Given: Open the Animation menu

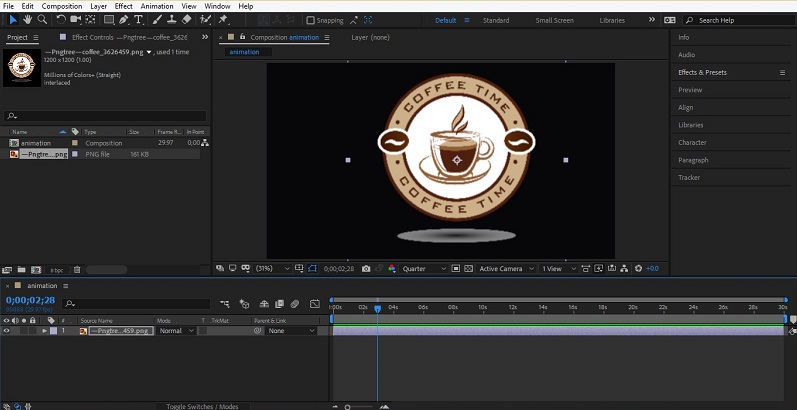Looking at the screenshot, I should 156,6.
